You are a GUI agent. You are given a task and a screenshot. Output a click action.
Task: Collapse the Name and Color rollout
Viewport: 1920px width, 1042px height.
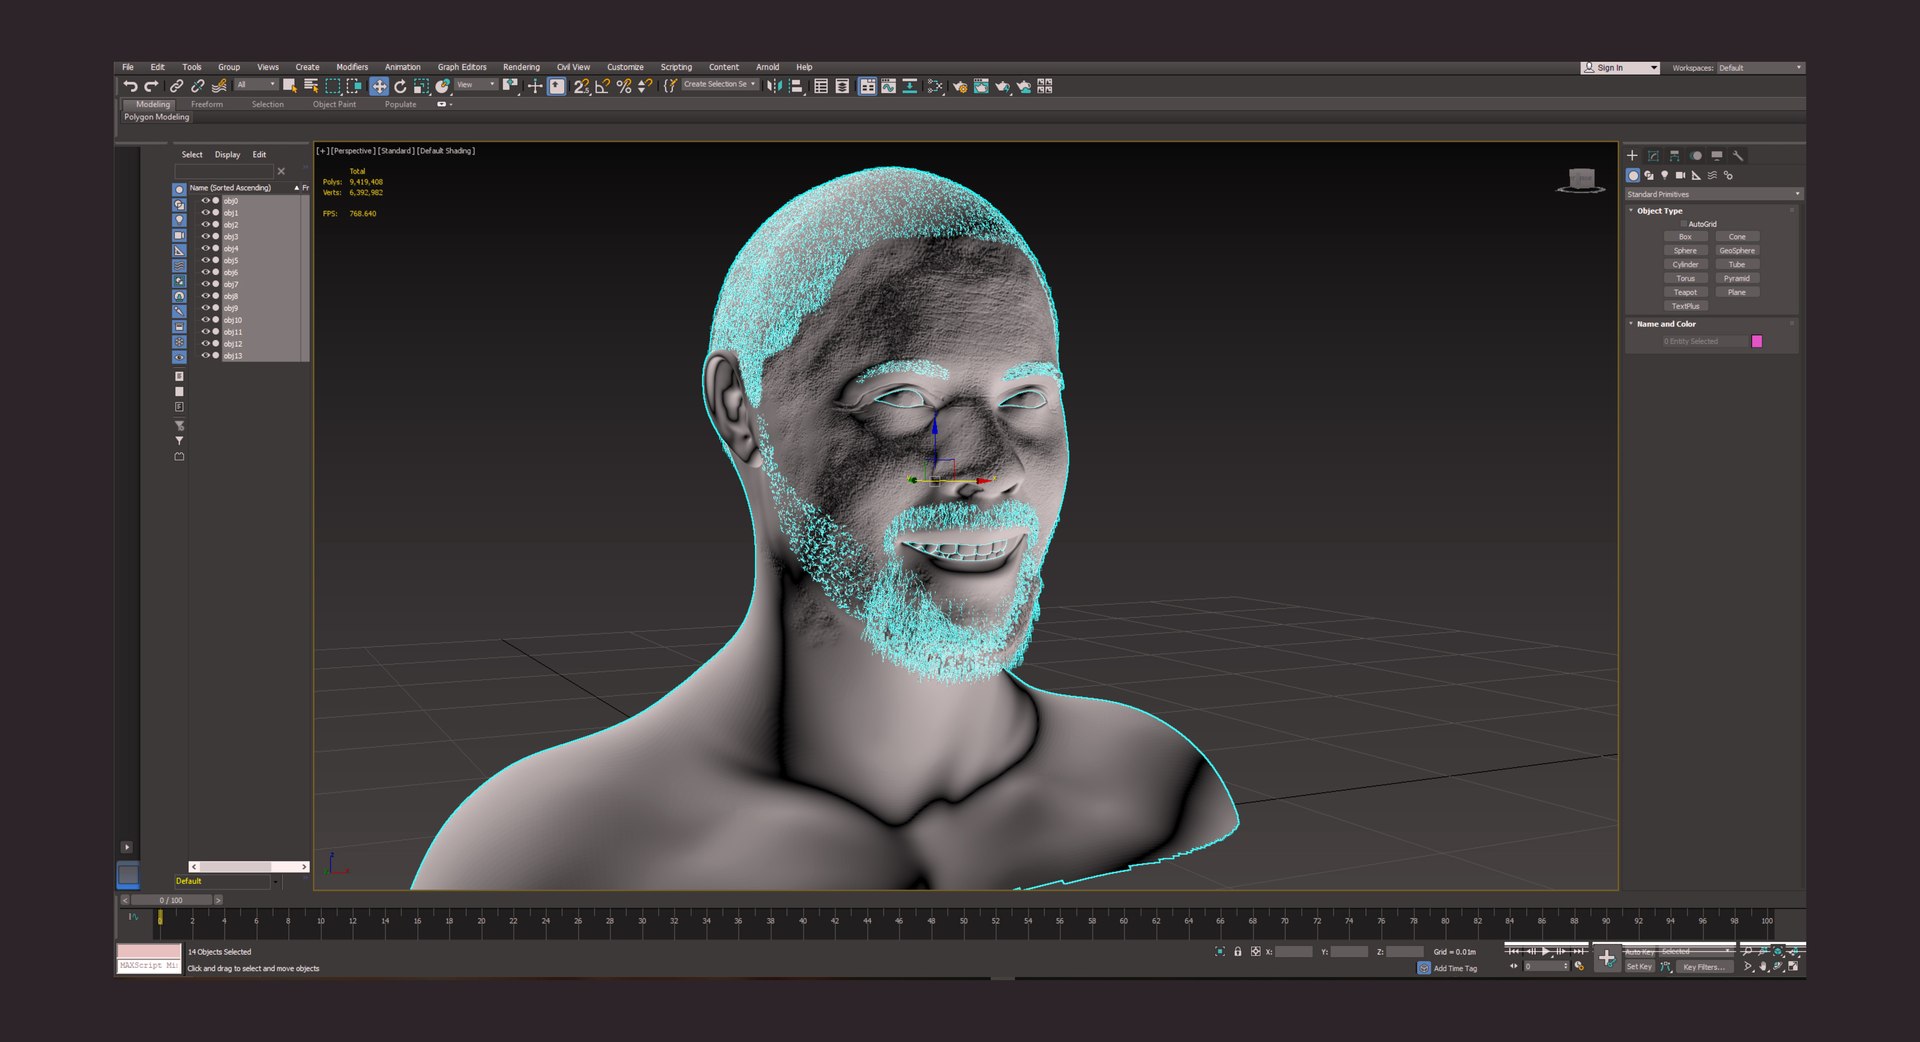[1666, 324]
